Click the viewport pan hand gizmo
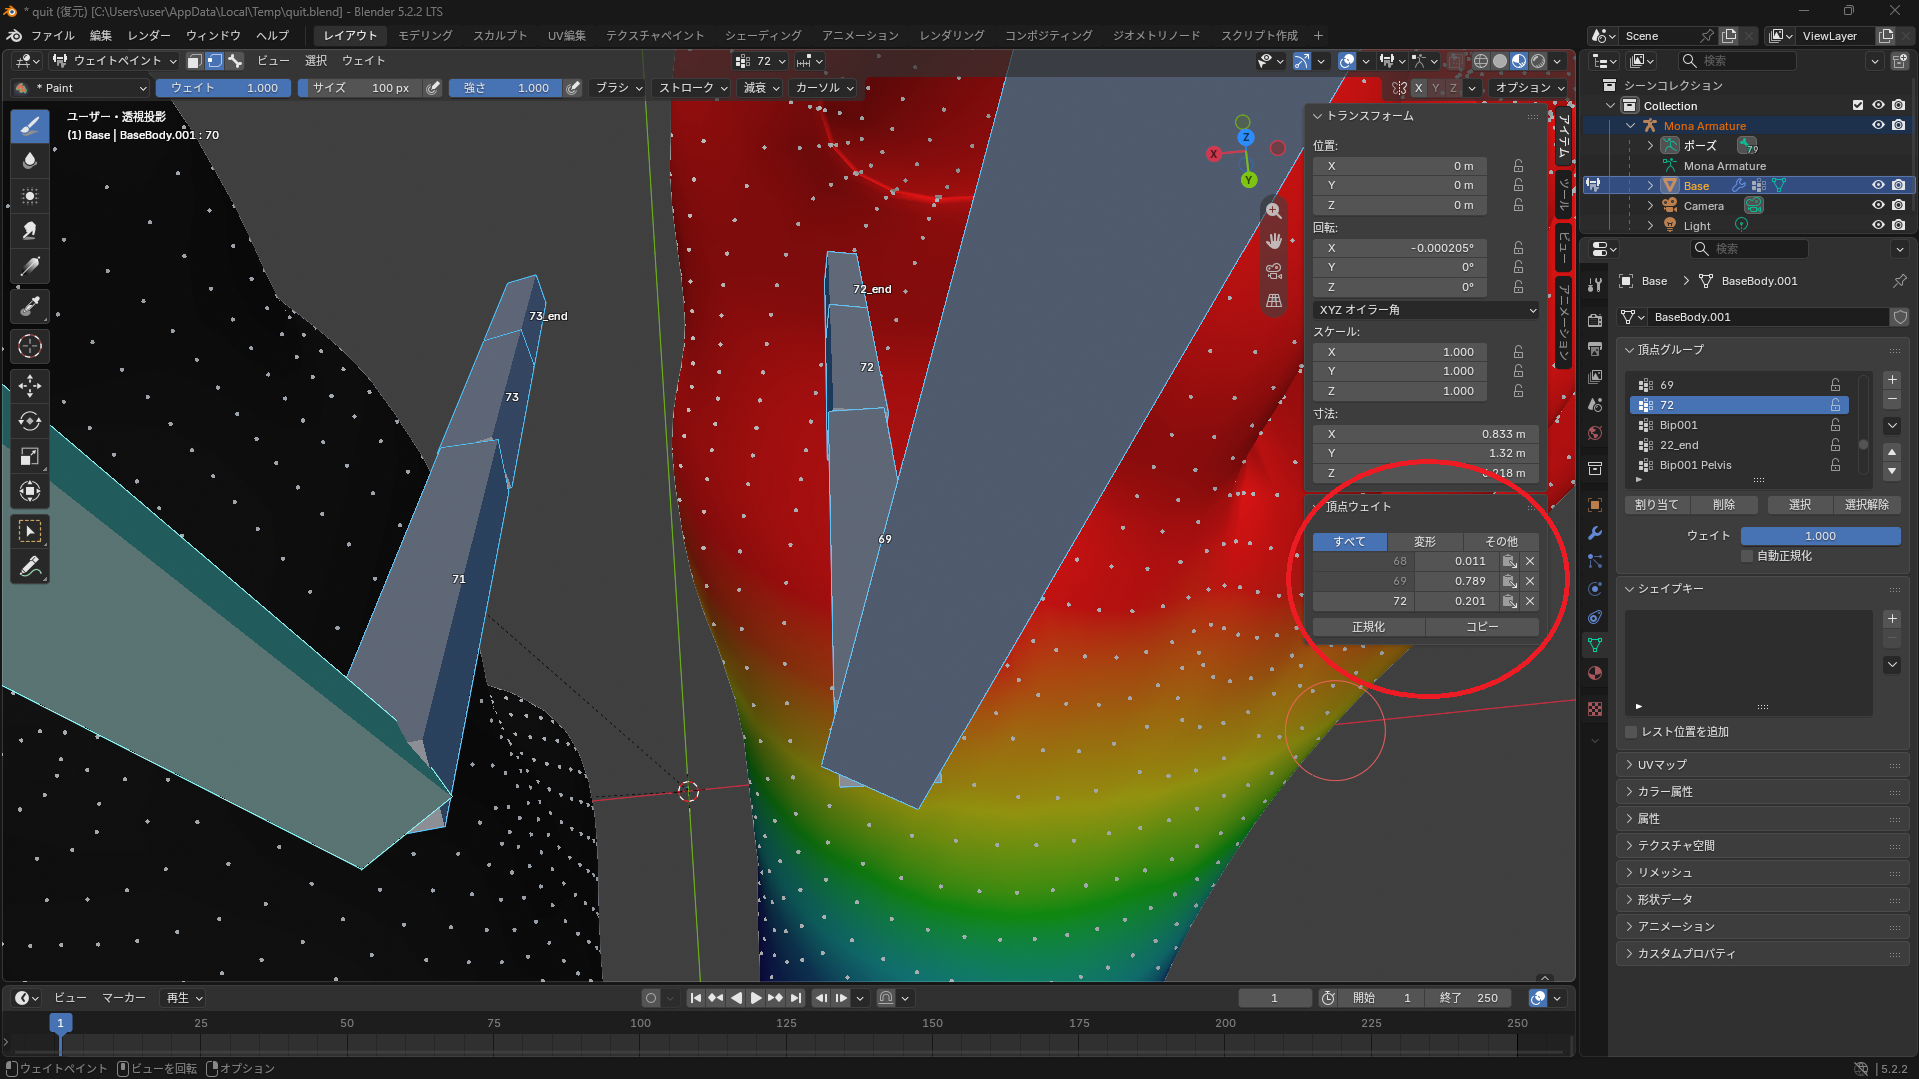 [1274, 241]
